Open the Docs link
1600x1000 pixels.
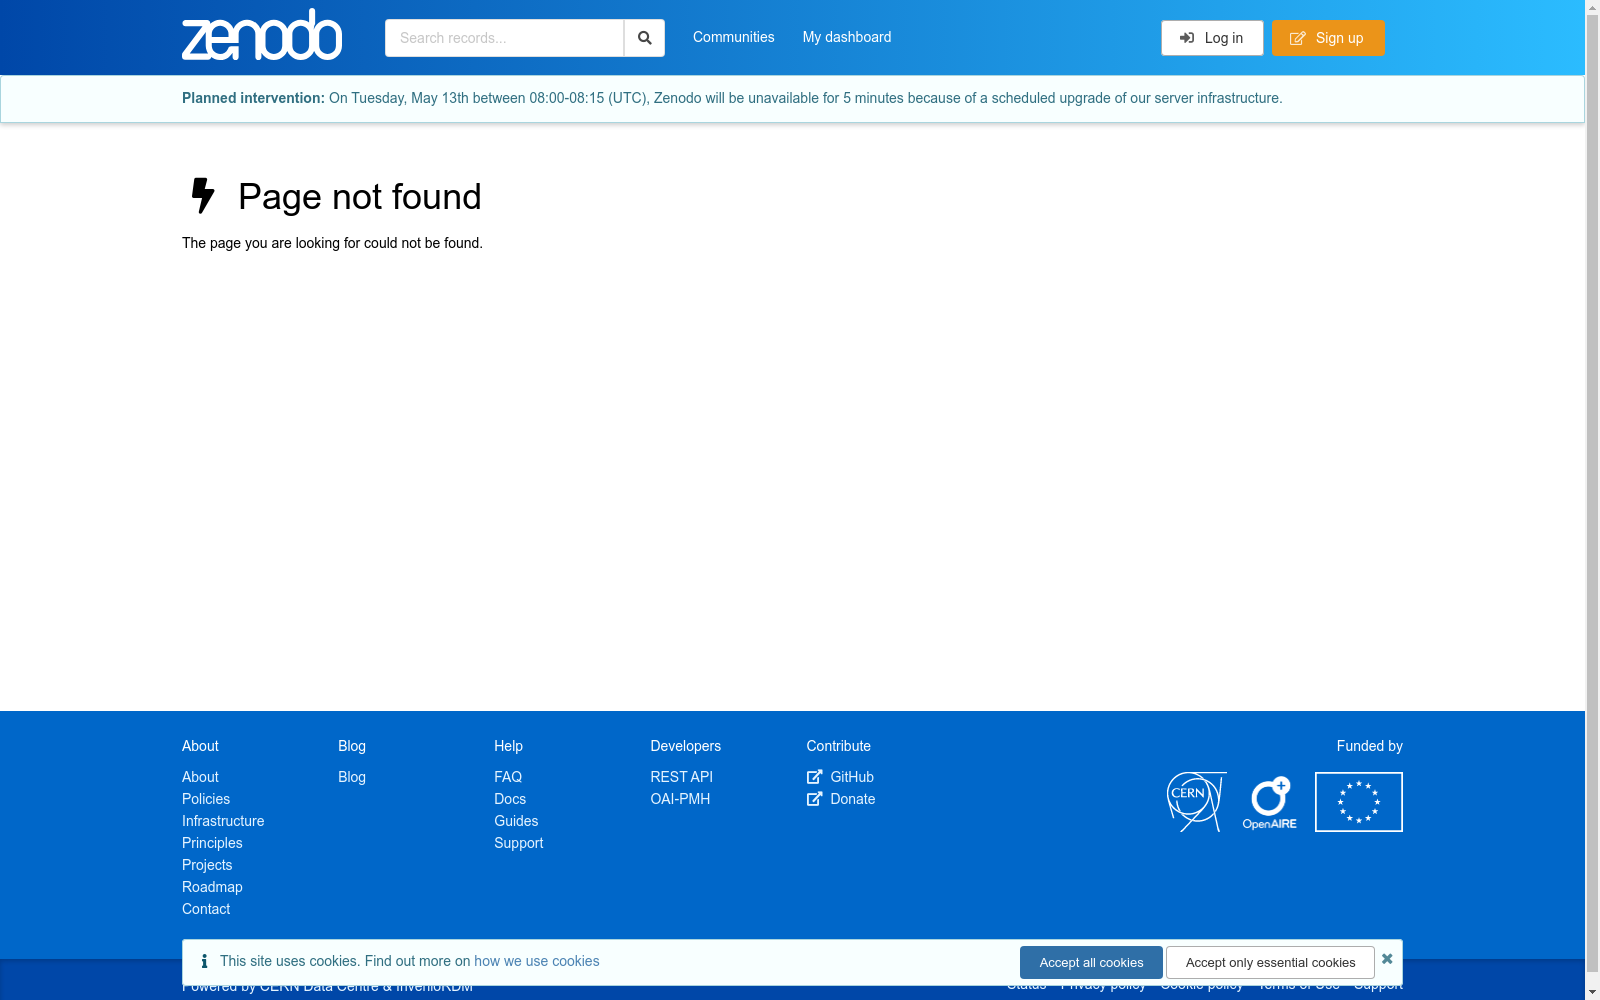pyautogui.click(x=510, y=799)
